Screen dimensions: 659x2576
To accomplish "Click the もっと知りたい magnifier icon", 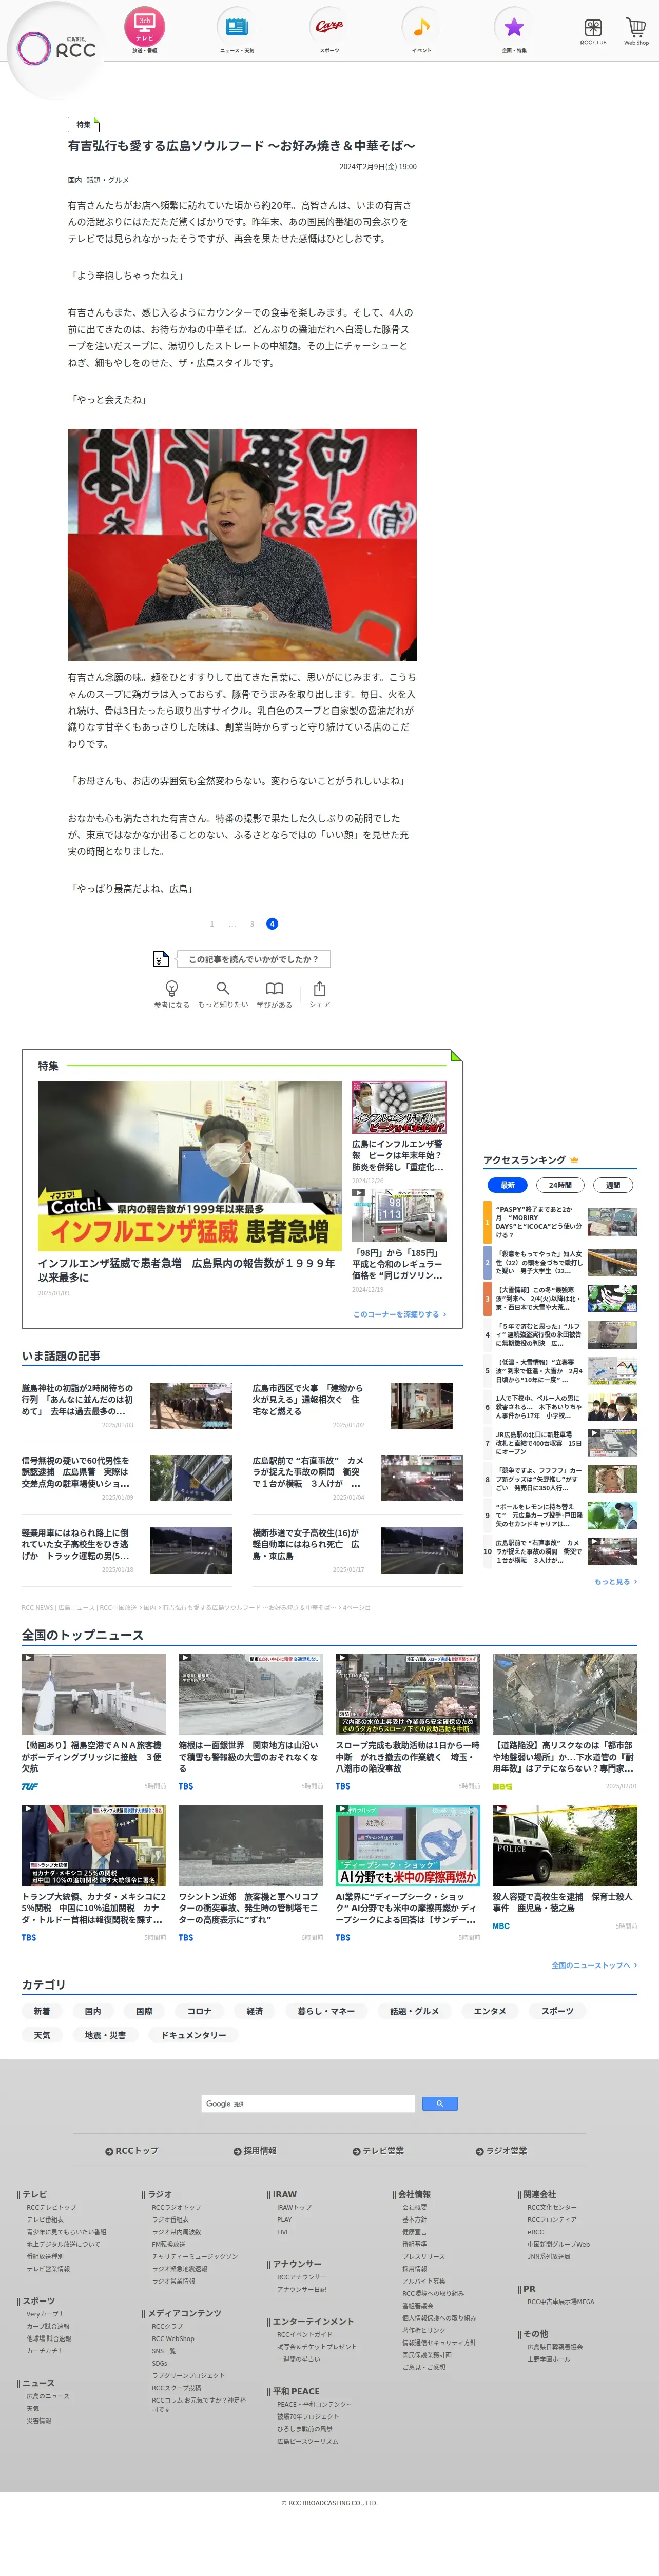I will coord(223,994).
